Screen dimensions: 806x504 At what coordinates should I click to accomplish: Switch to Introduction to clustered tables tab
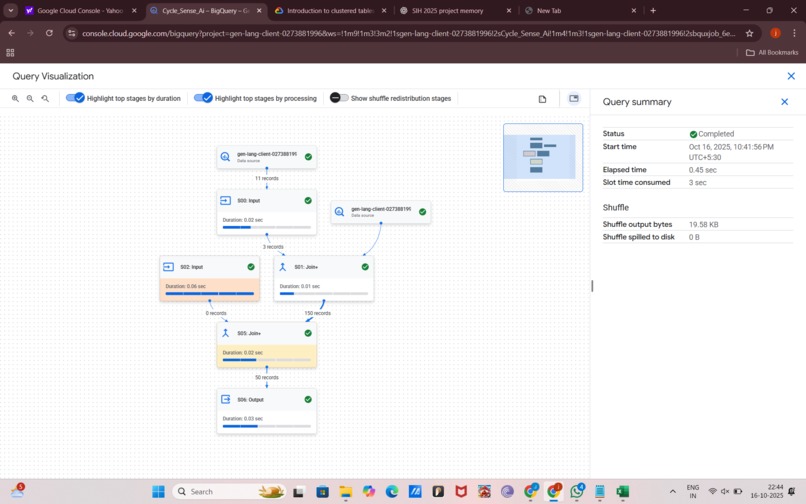coord(331,10)
